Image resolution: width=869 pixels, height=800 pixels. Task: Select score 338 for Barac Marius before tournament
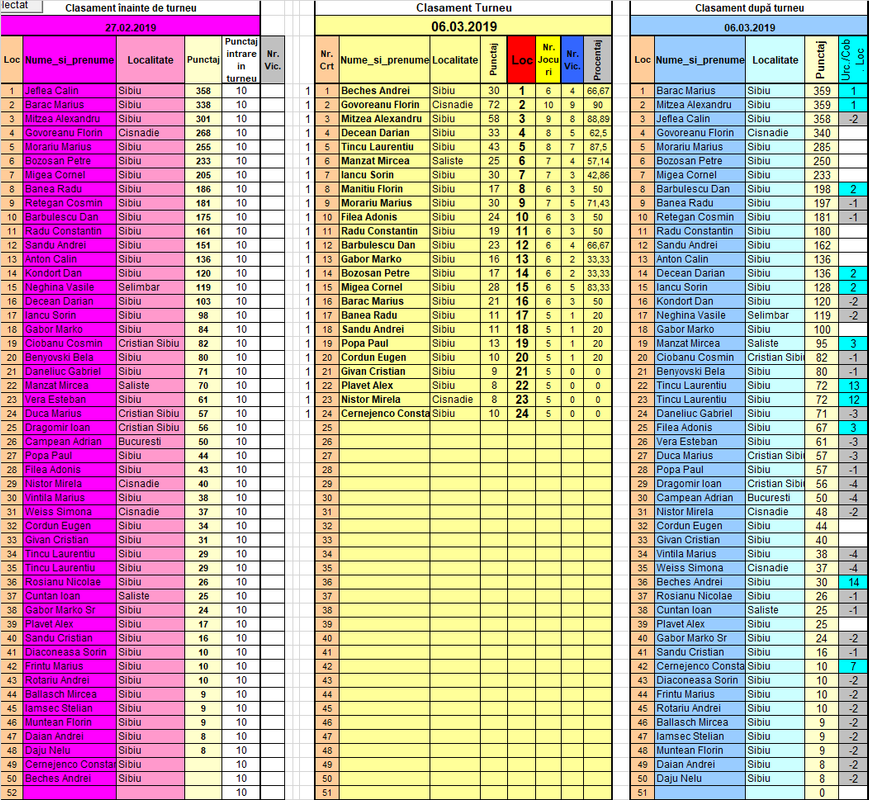click(203, 105)
